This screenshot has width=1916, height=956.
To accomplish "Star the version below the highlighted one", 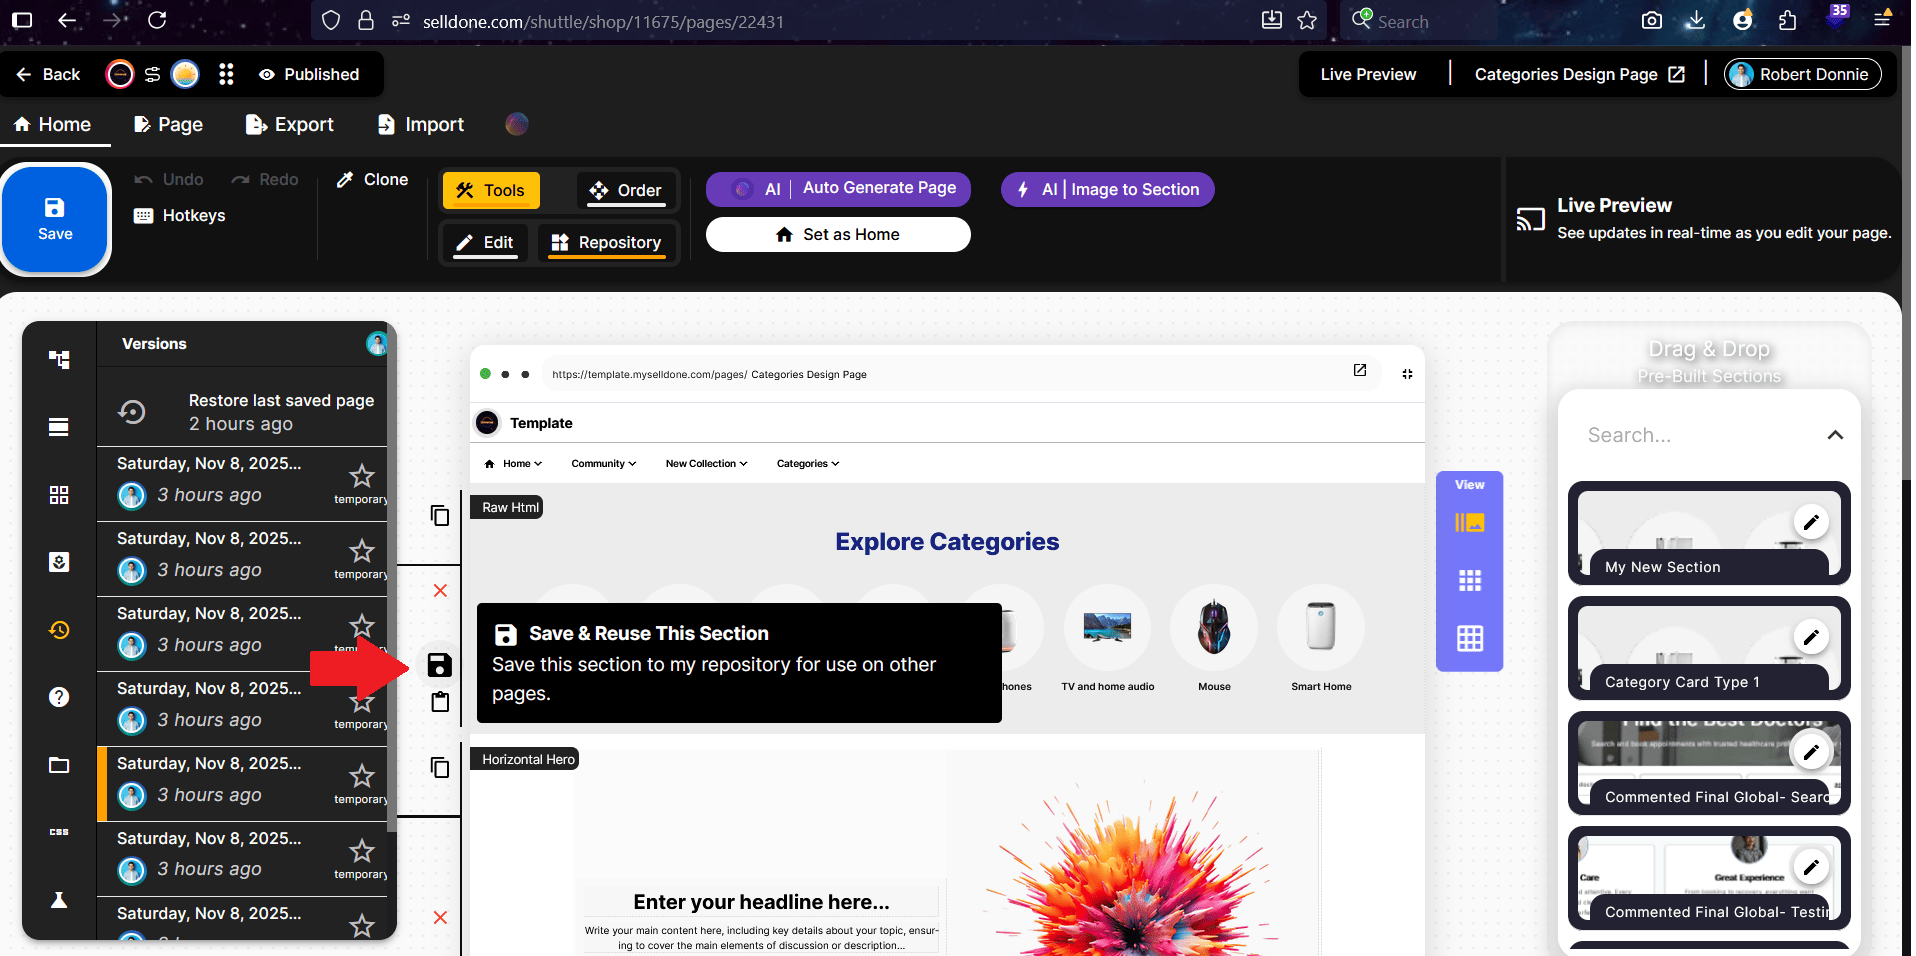I will pos(362,851).
